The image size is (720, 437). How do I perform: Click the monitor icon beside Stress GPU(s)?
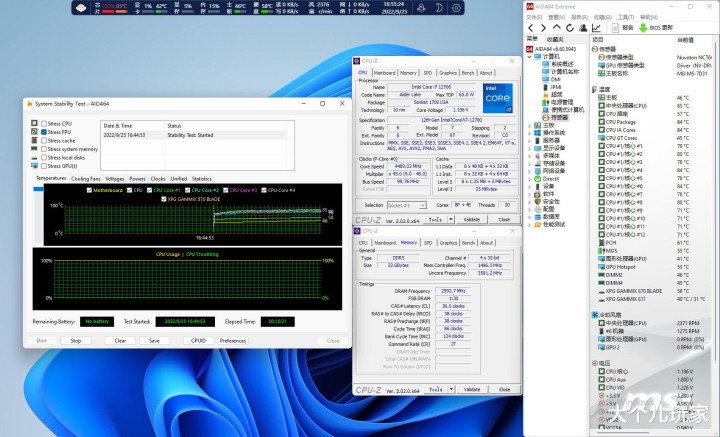click(x=34, y=166)
